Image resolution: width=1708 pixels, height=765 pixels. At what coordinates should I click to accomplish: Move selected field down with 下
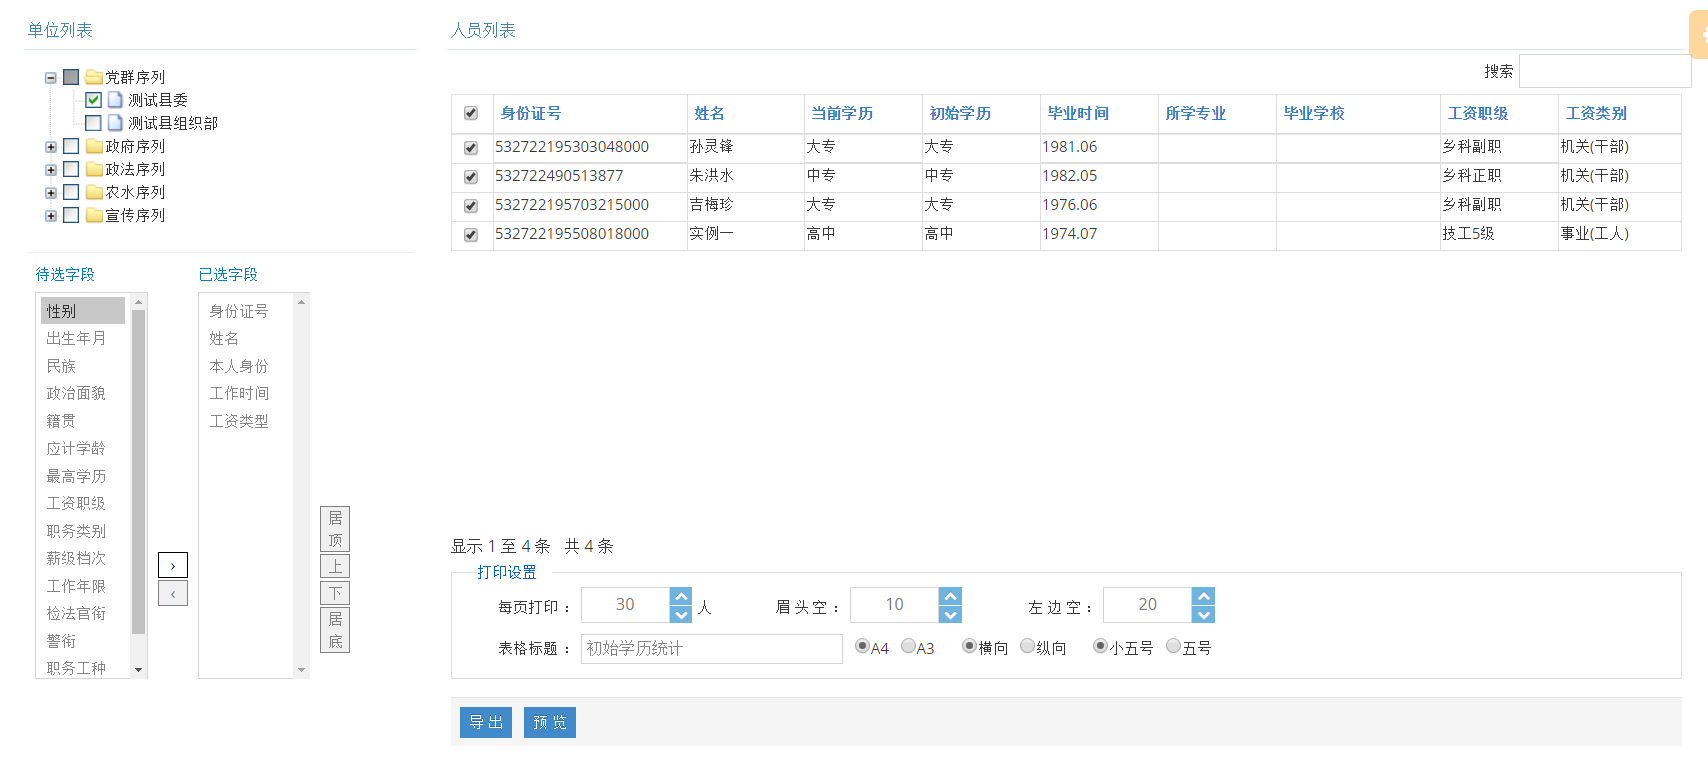pyautogui.click(x=335, y=593)
